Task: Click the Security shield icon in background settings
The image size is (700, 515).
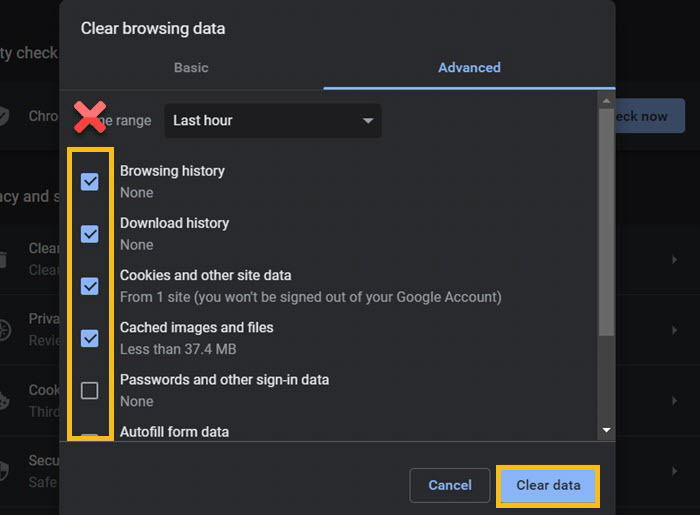Action: (x=4, y=471)
